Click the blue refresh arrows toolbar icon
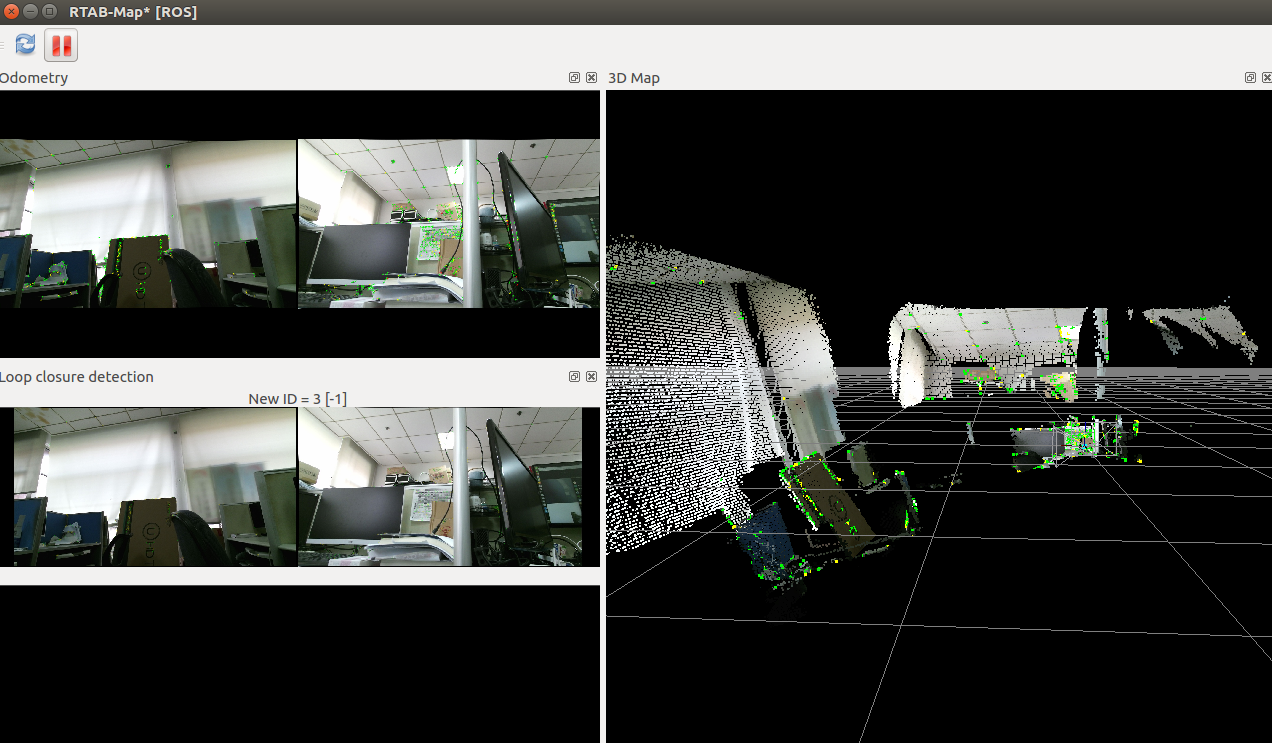 [25, 45]
